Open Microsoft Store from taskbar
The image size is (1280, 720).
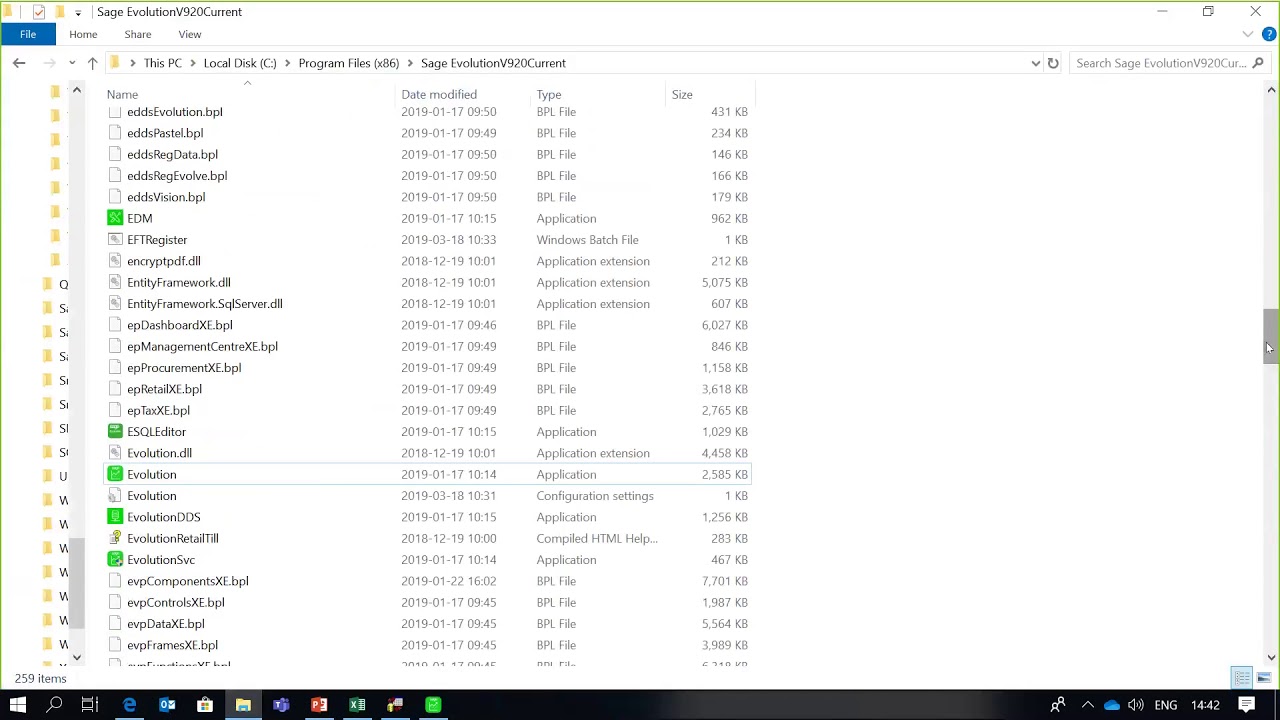tap(205, 705)
